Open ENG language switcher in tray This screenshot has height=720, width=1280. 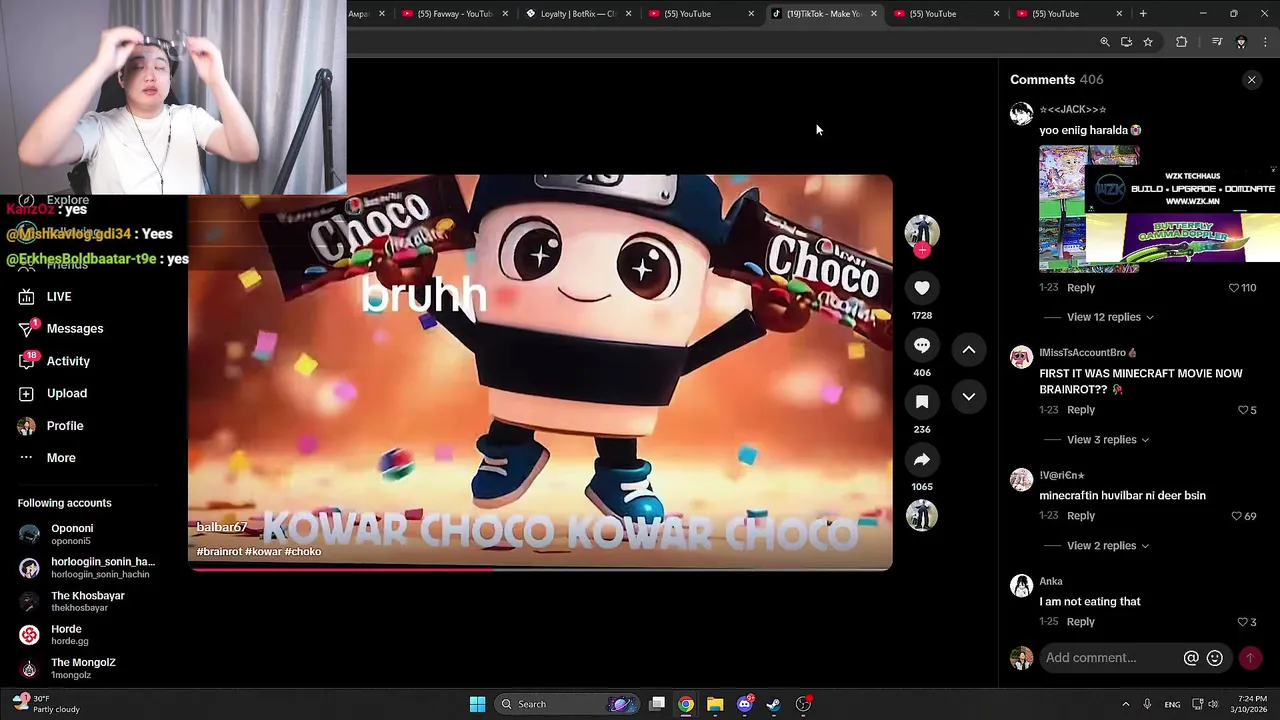click(1172, 704)
